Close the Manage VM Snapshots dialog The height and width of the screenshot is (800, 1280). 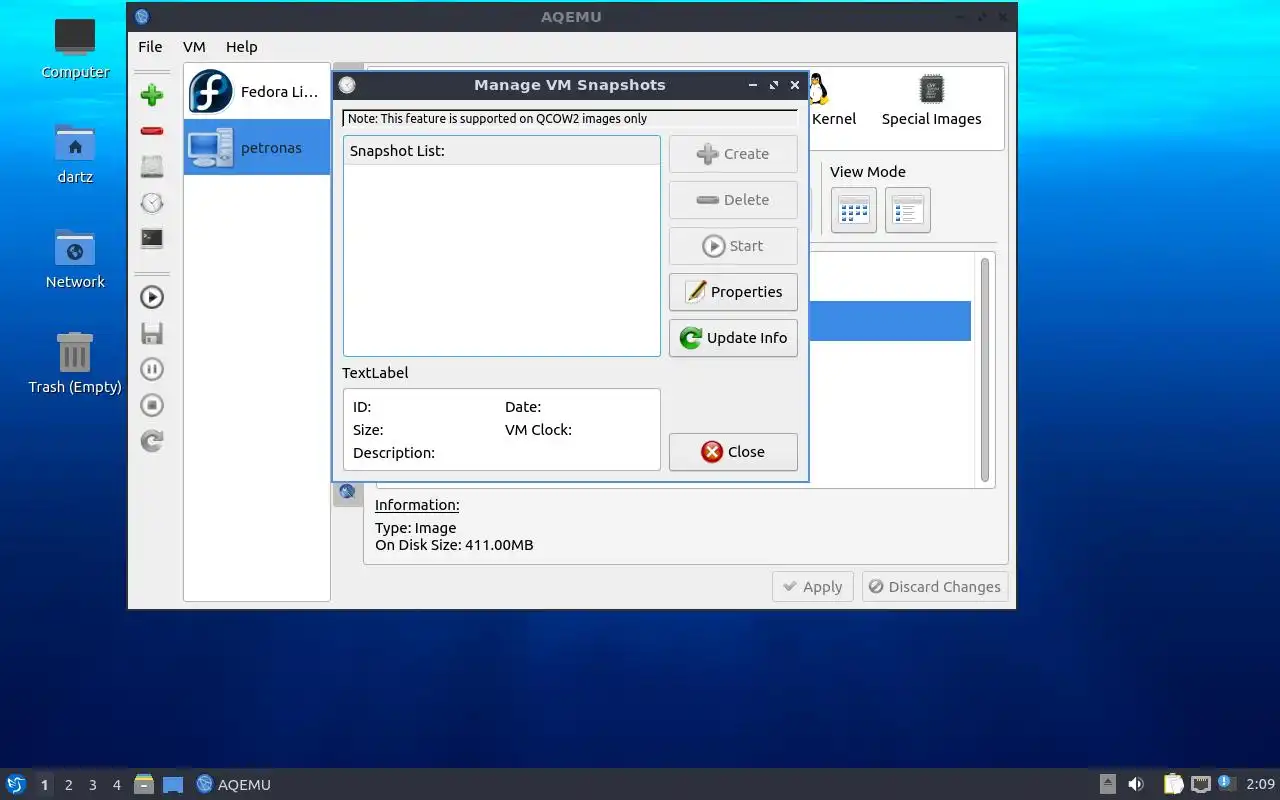[733, 452]
